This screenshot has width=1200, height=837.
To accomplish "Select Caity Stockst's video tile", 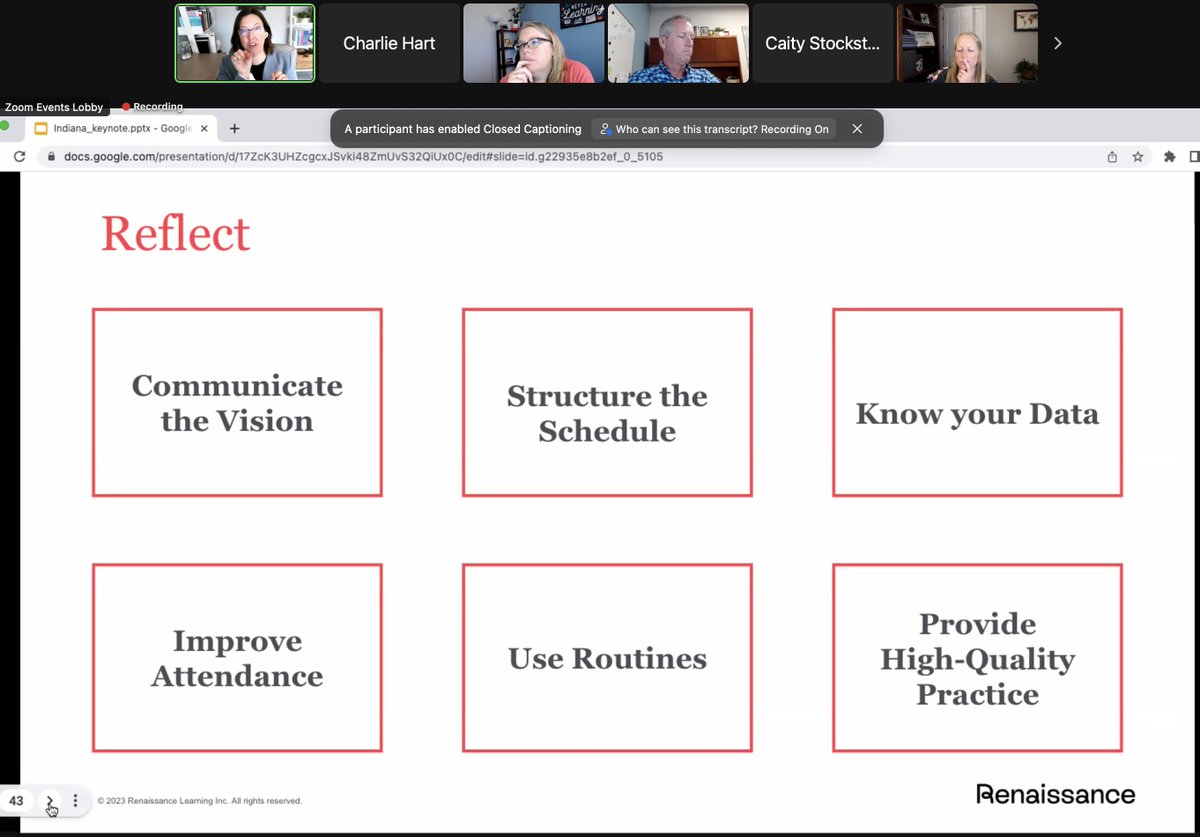I will click(x=822, y=43).
